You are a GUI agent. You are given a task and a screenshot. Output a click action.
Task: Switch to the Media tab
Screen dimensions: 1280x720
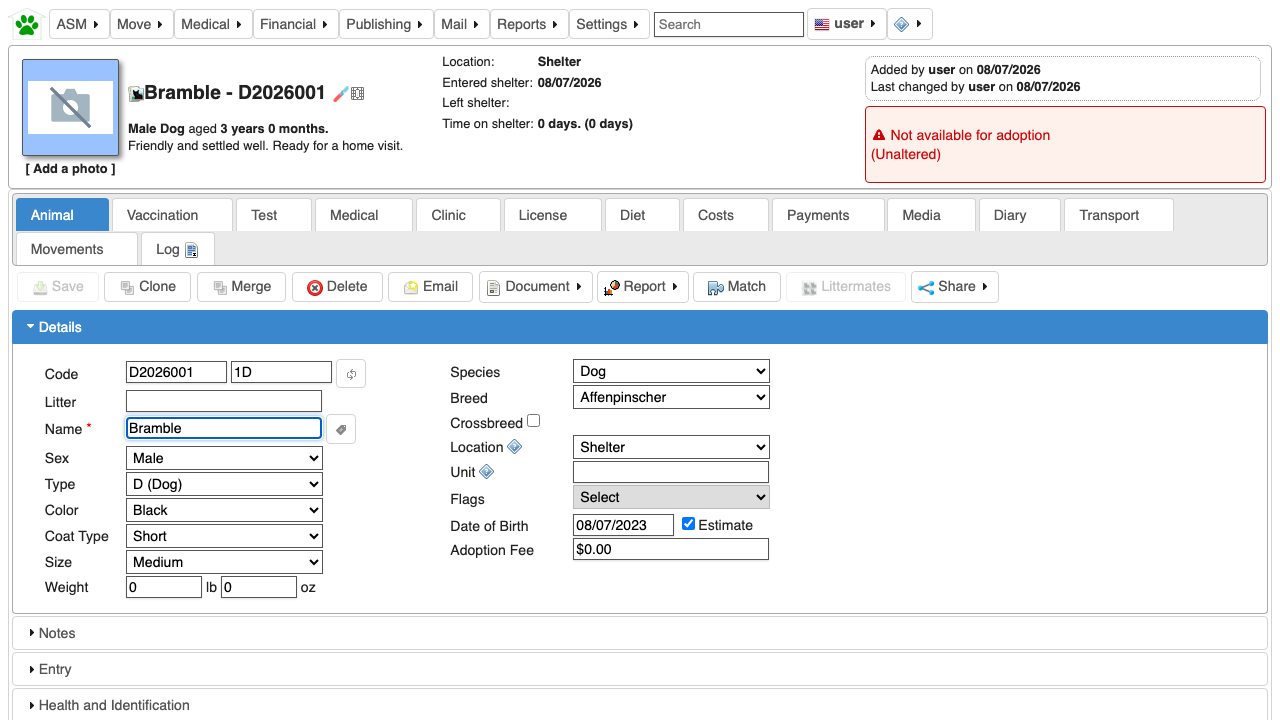[x=931, y=215]
